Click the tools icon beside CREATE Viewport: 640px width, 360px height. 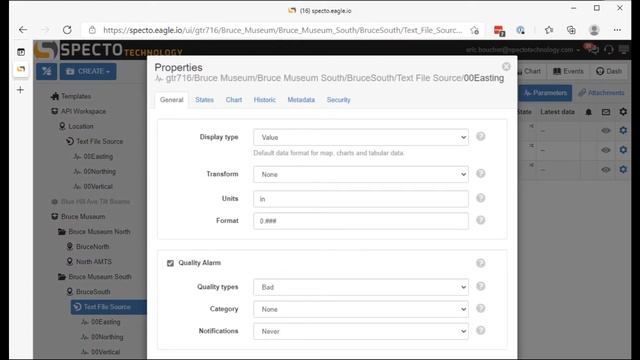(x=47, y=71)
